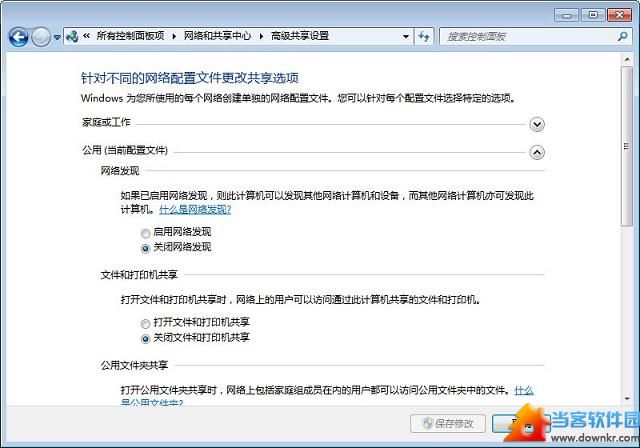Maximize the control panel window

593,16
